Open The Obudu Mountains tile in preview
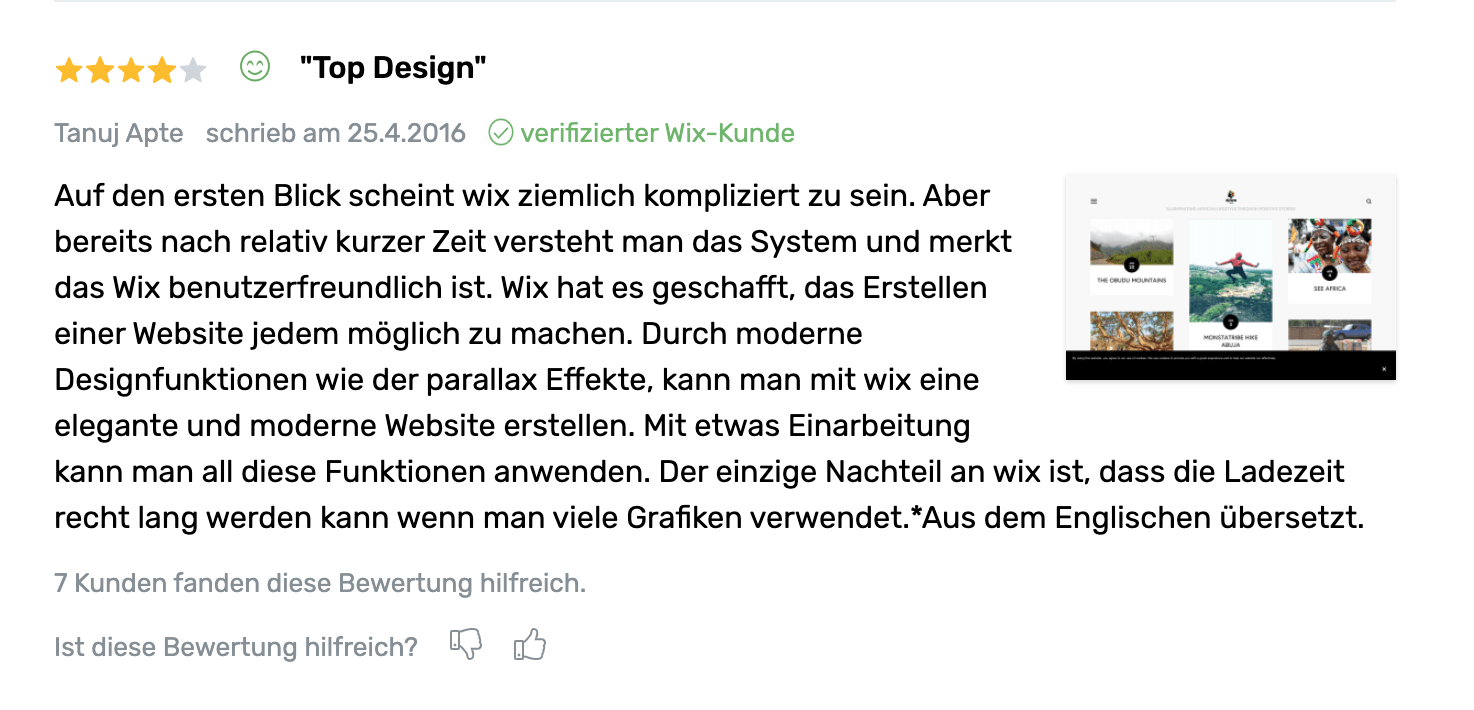The height and width of the screenshot is (710, 1474). [x=1131, y=257]
